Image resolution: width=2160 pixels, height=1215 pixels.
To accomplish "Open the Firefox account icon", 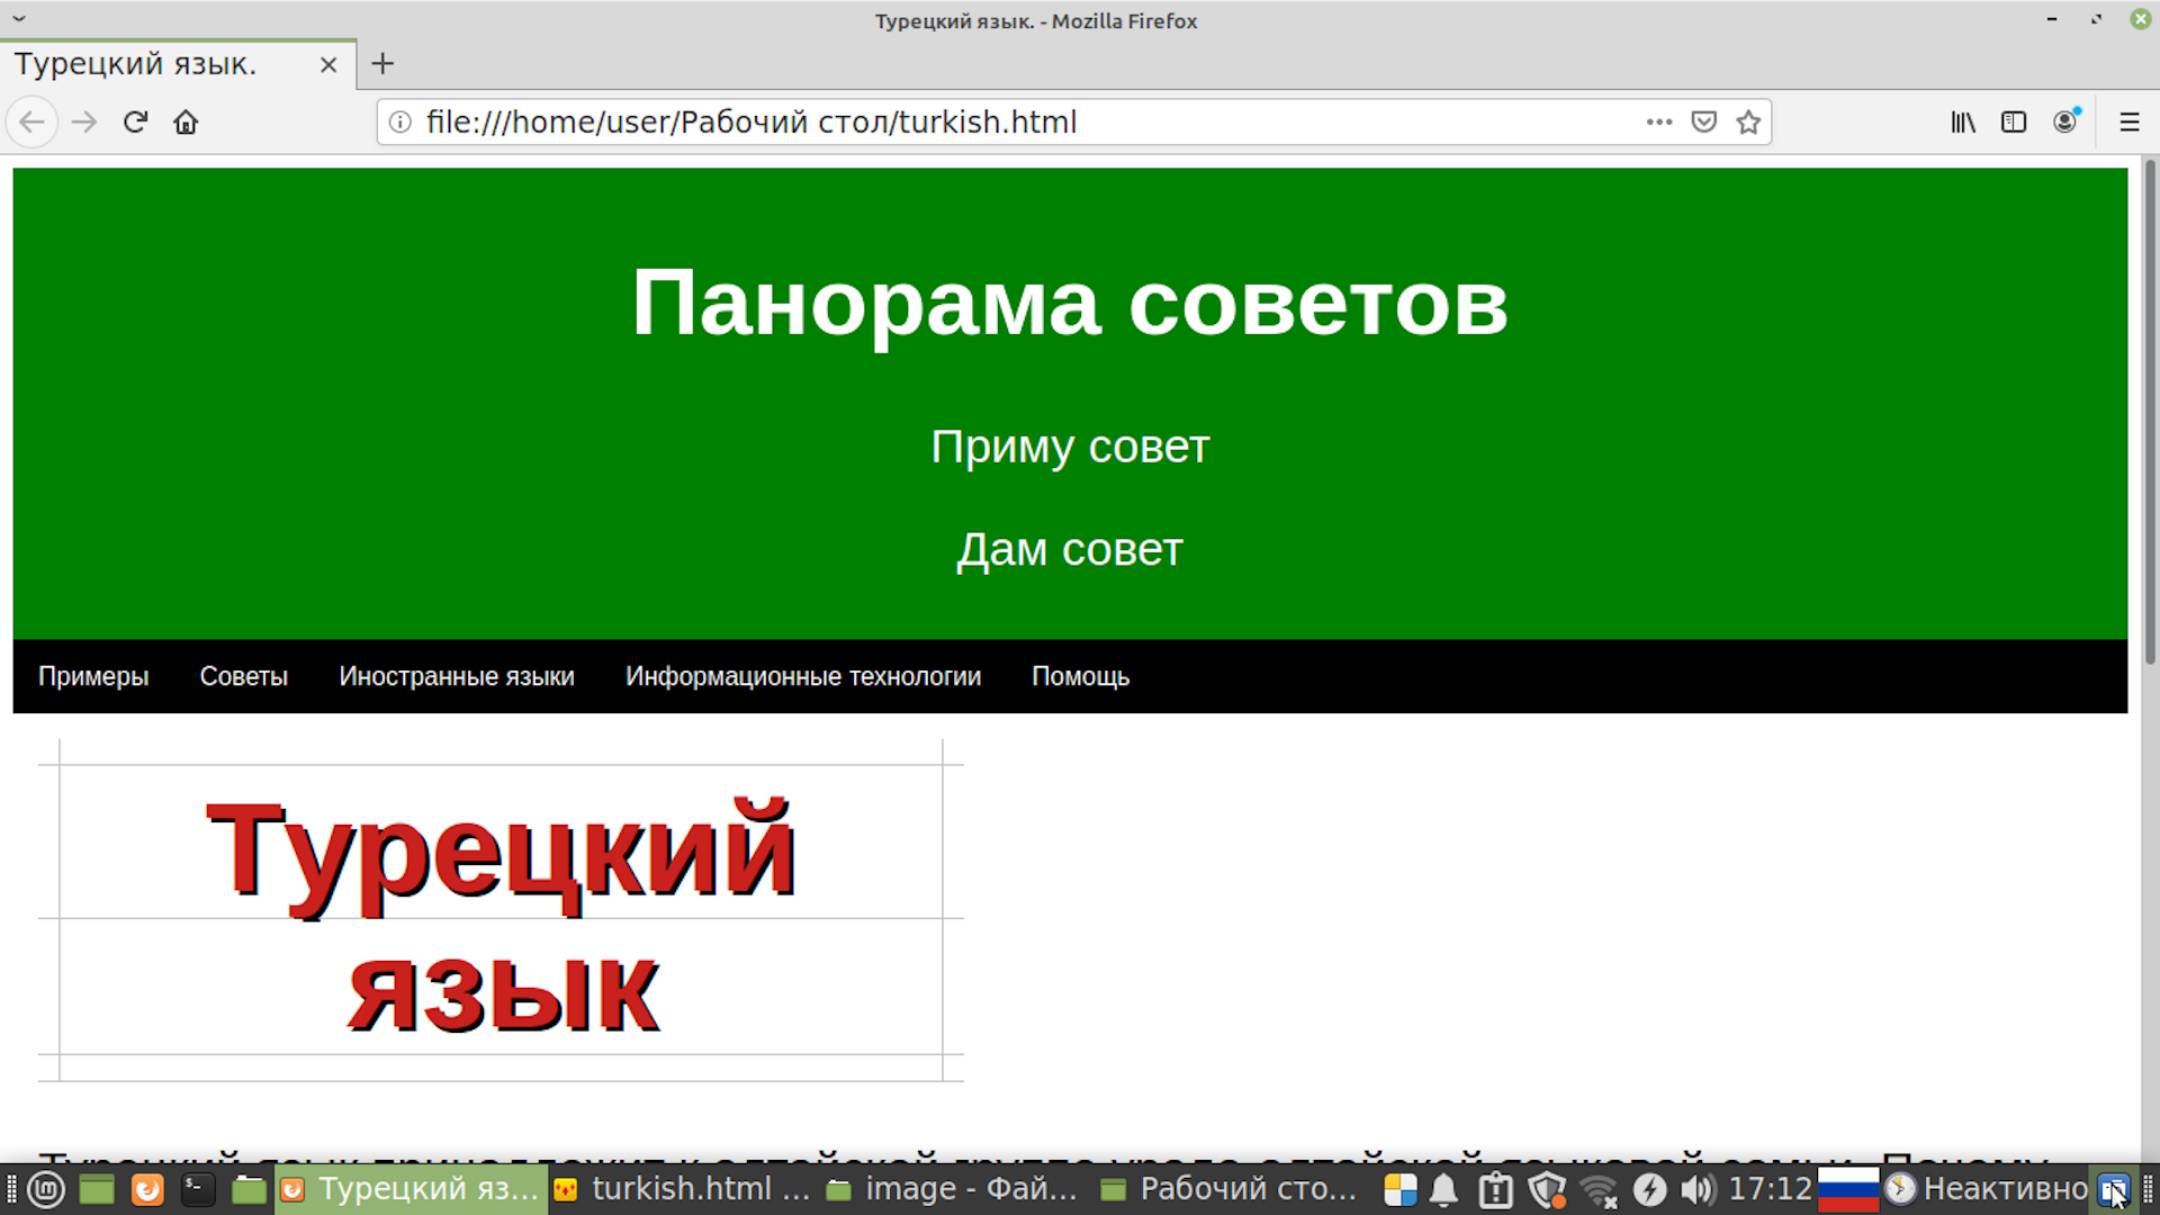I will pos(2064,121).
